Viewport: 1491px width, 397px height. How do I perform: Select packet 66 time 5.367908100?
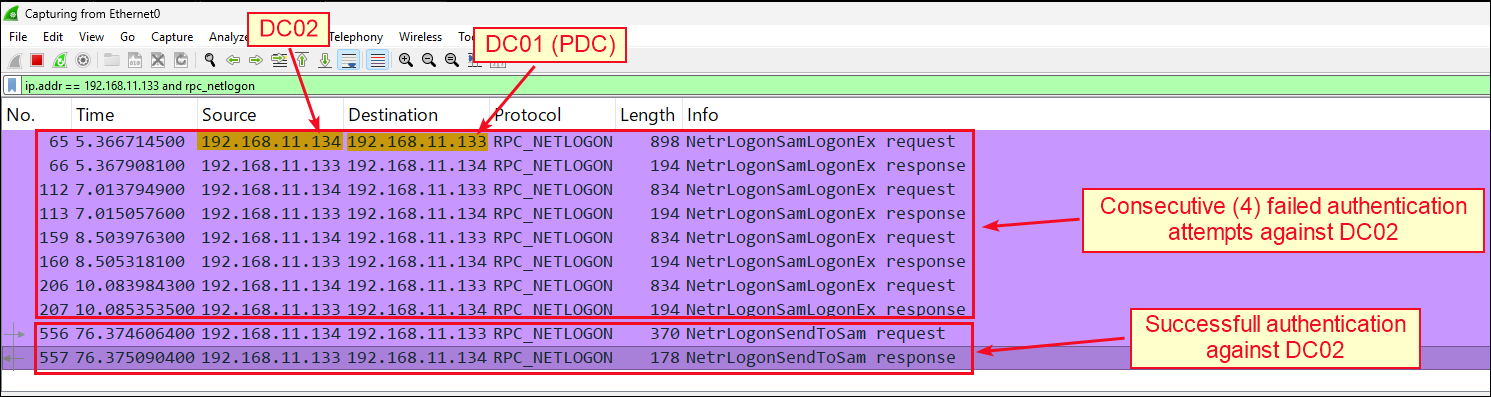(x=130, y=166)
